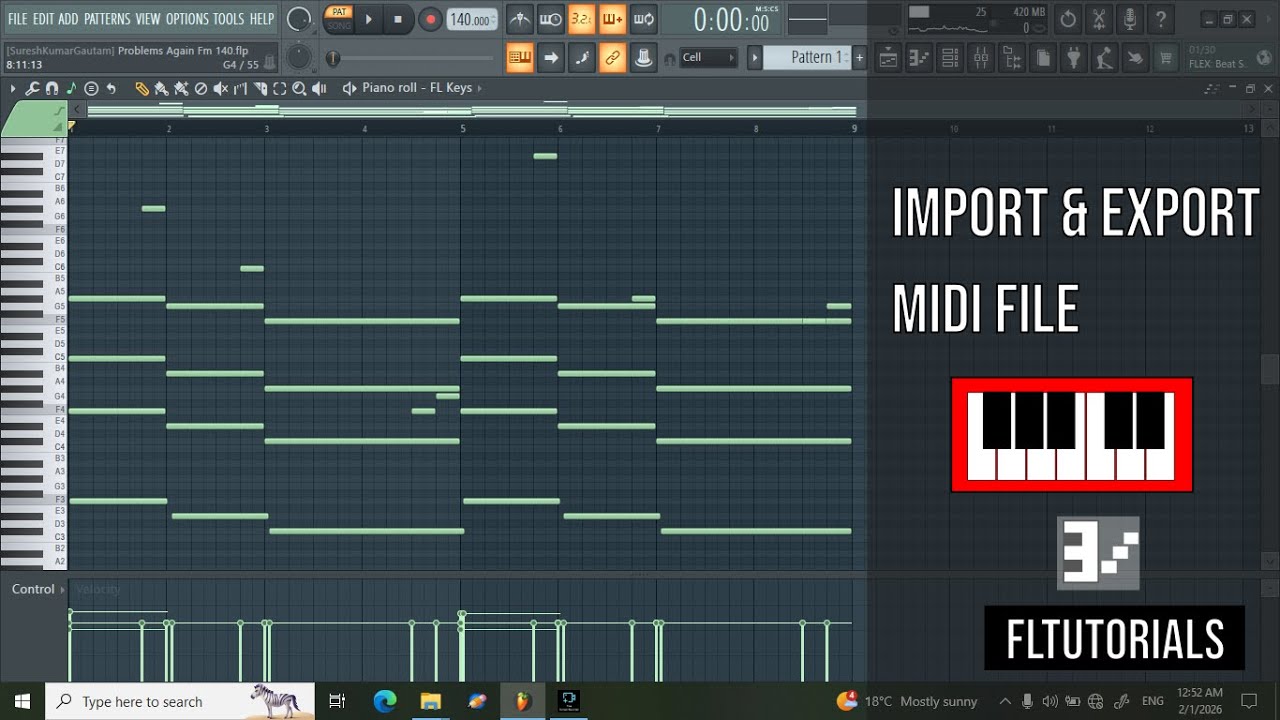Open the project picker pages icon
This screenshot has height=720, width=1280.
pos(1043,58)
